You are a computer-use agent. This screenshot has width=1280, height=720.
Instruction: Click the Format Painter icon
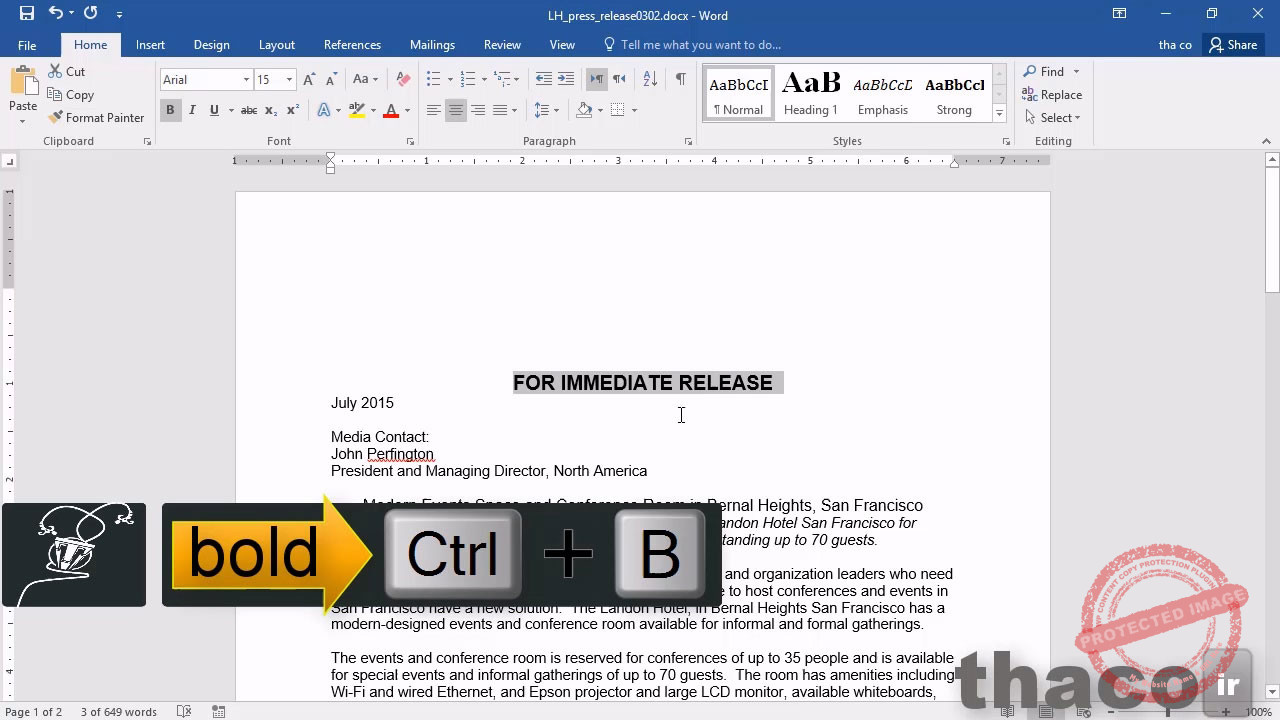pos(56,117)
